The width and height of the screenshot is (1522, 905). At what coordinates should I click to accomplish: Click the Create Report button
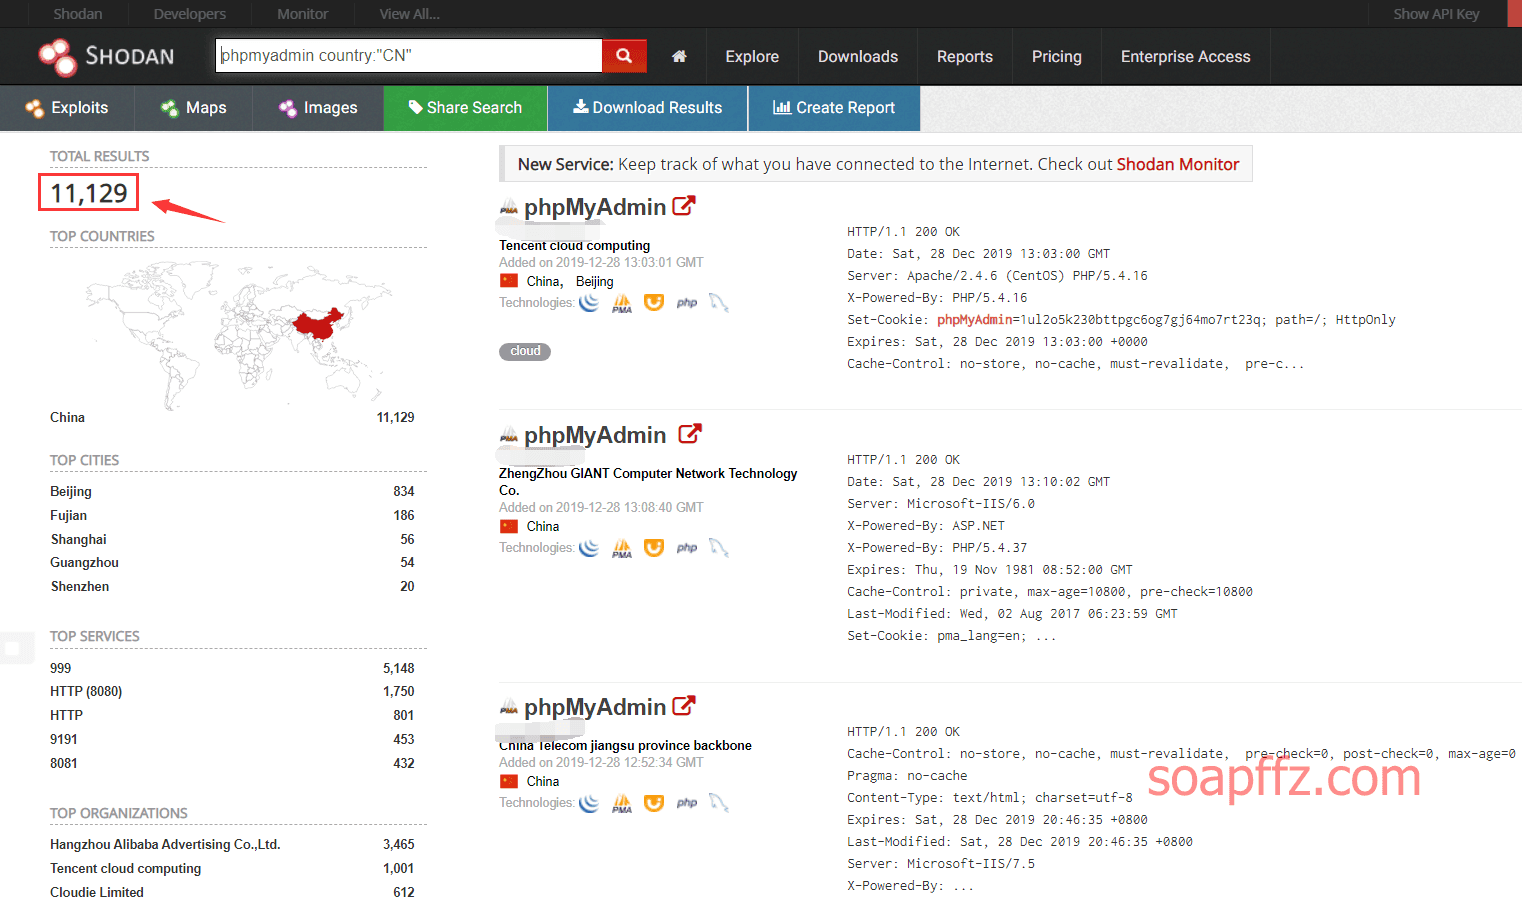click(834, 108)
